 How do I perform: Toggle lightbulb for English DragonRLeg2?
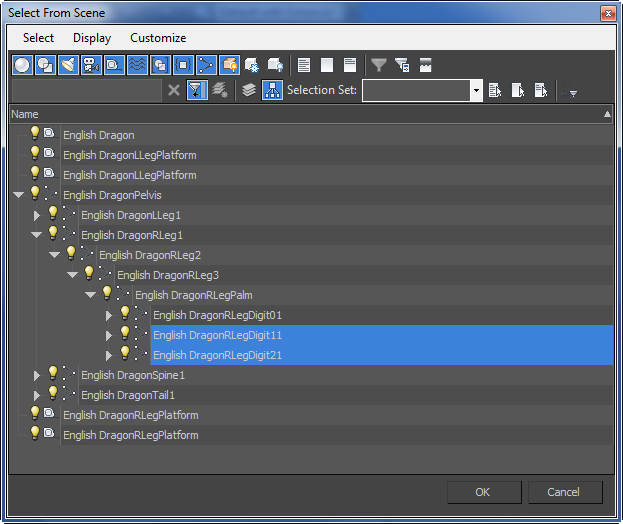pos(71,253)
